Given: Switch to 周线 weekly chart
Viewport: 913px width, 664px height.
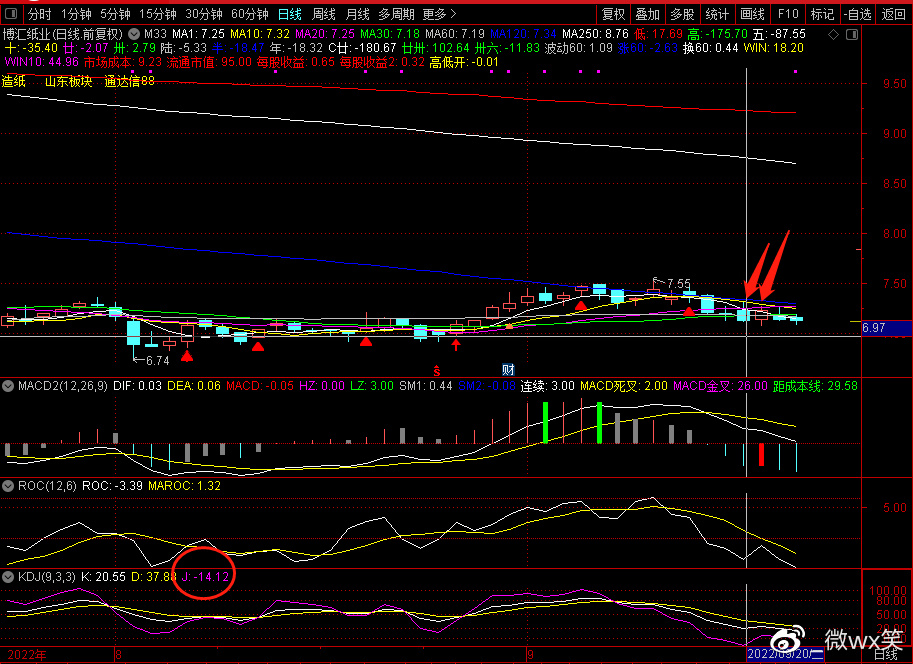Looking at the screenshot, I should pos(323,14).
